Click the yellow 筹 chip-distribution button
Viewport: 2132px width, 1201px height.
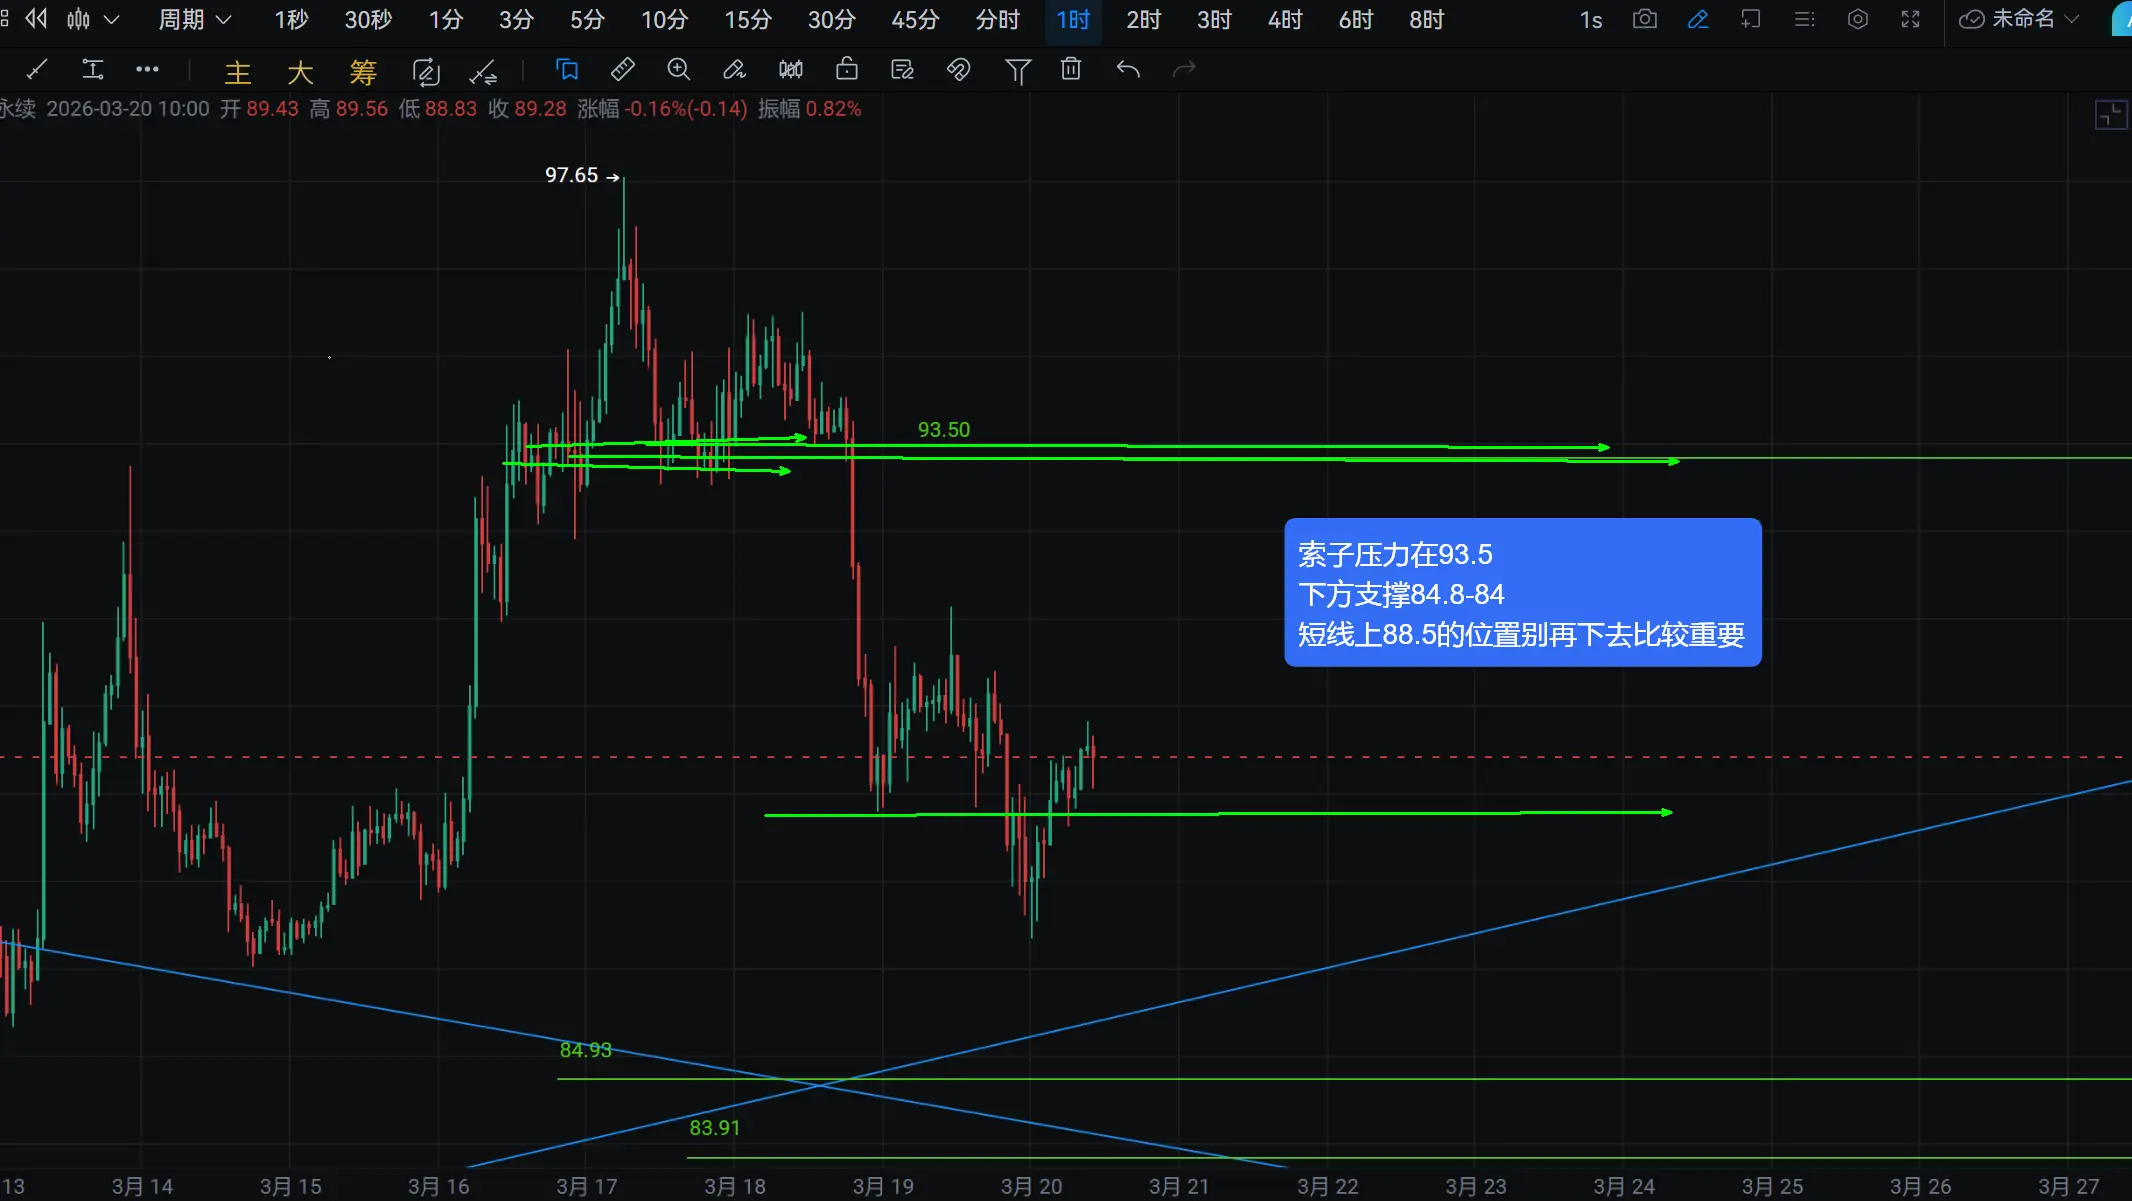coord(362,72)
